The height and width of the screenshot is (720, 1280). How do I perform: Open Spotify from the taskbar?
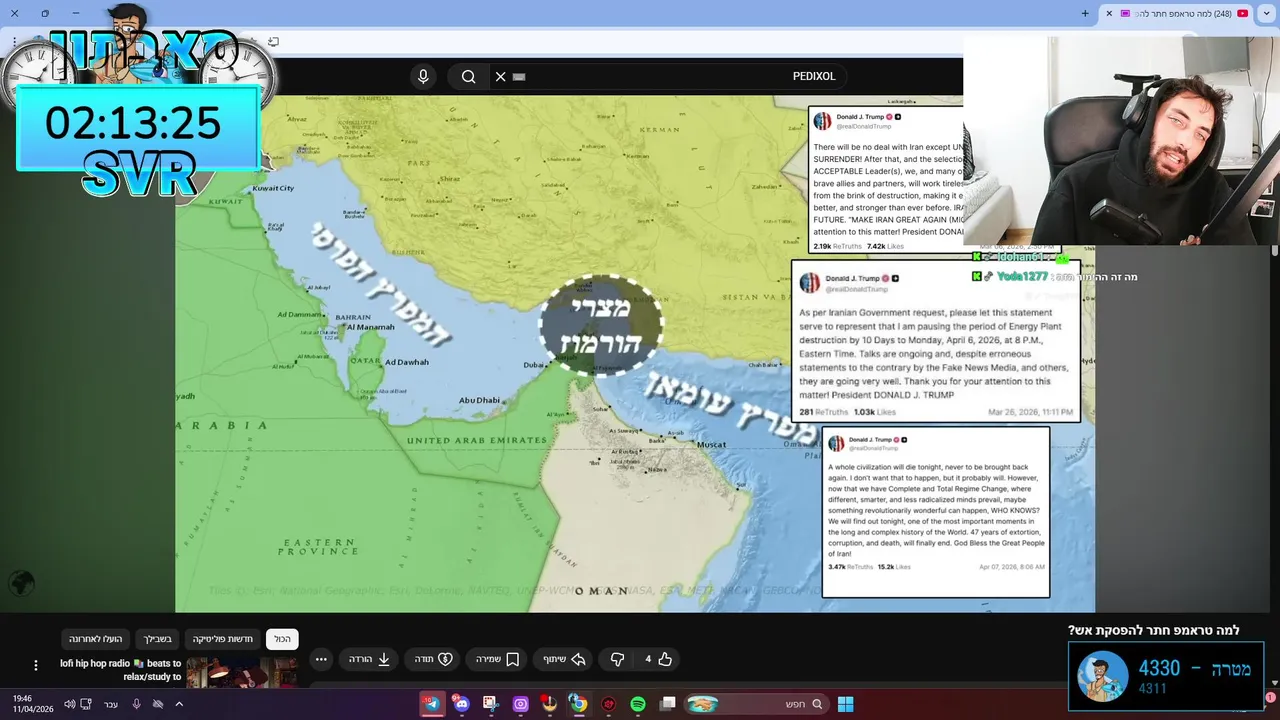pyautogui.click(x=638, y=704)
